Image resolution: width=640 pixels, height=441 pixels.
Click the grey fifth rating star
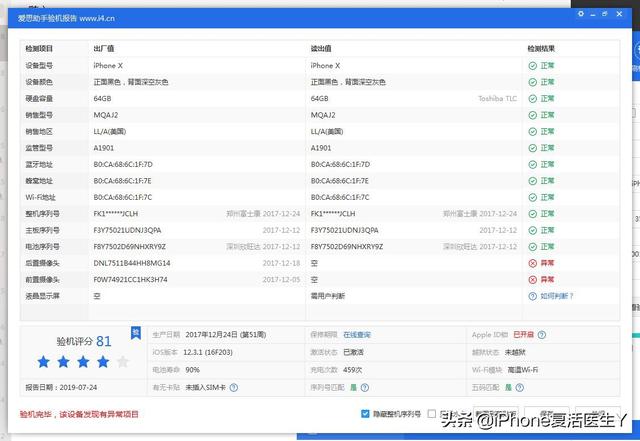click(123, 362)
